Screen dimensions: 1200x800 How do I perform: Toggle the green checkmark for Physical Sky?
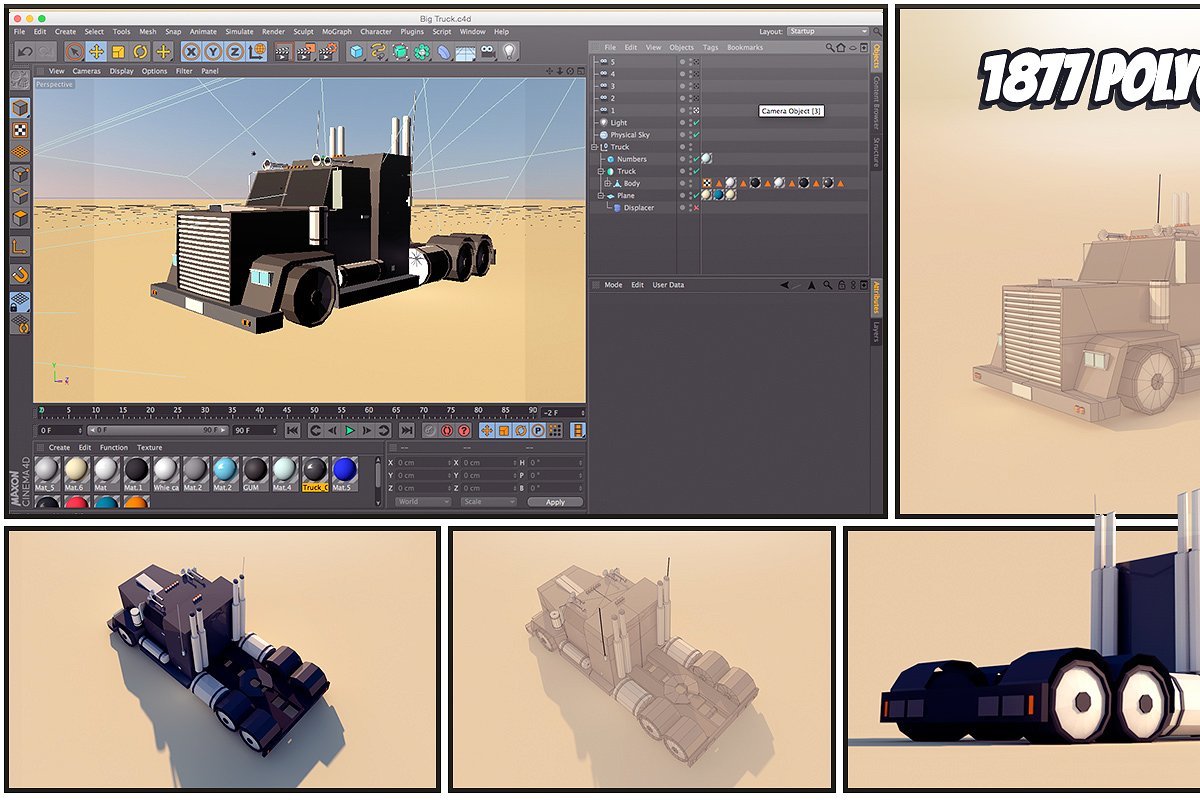696,135
